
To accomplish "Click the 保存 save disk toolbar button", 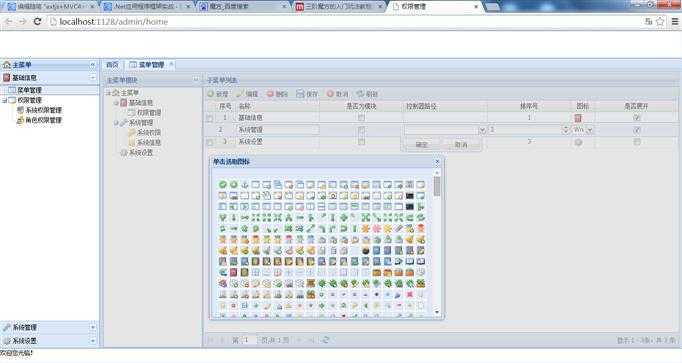I will 307,93.
